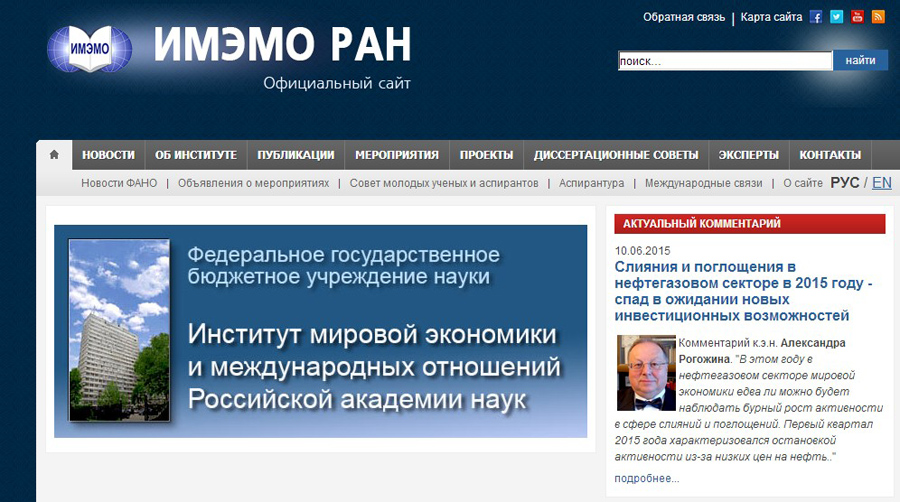This screenshot has width=900, height=502.
Task: Open the Публикации menu
Action: tap(296, 155)
